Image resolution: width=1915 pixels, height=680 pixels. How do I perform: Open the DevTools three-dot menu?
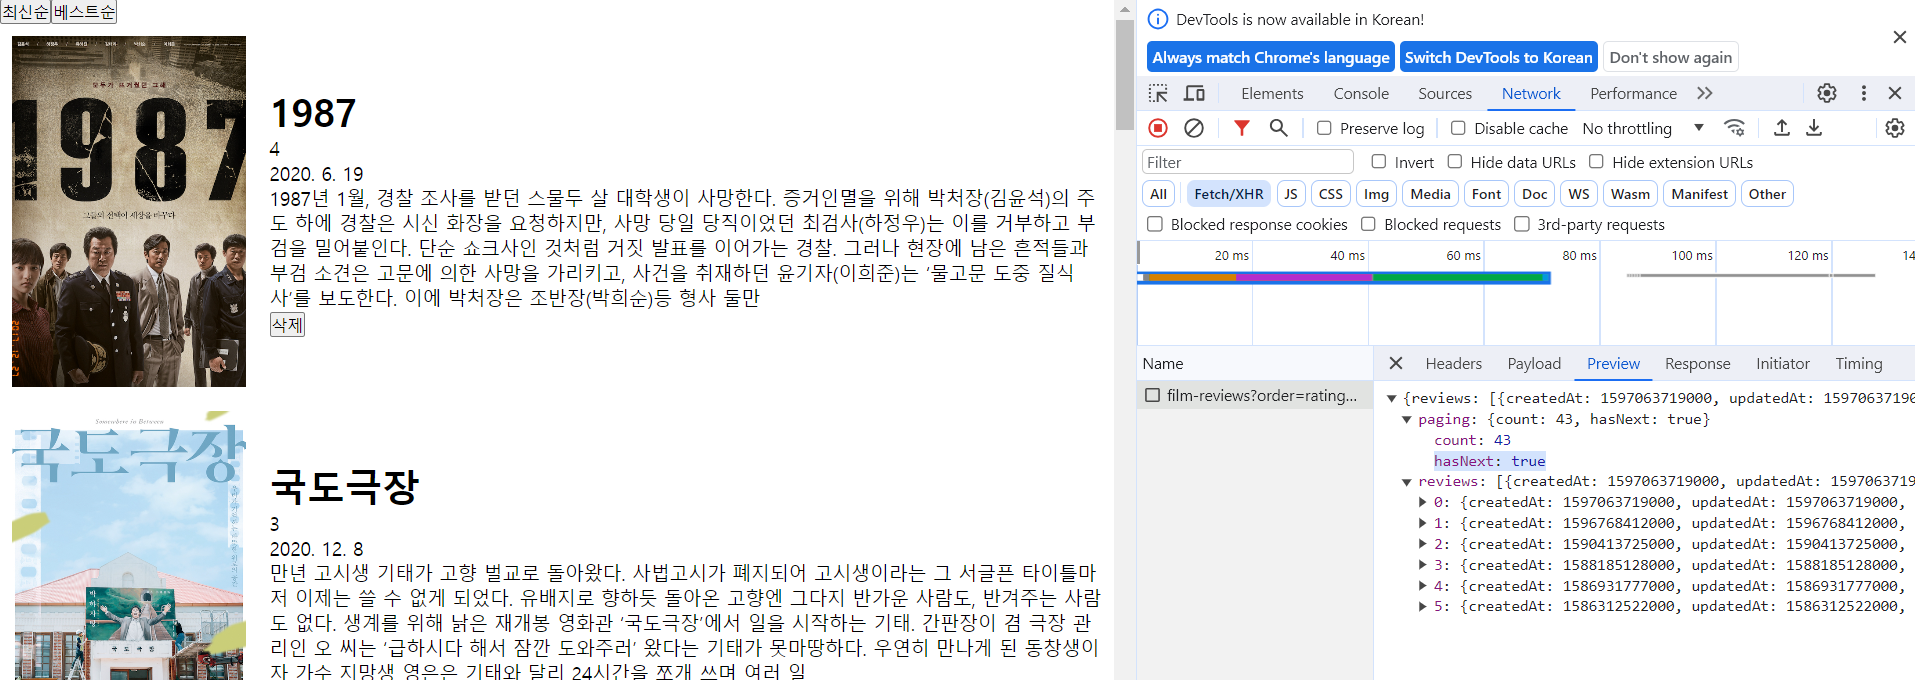pos(1863,93)
